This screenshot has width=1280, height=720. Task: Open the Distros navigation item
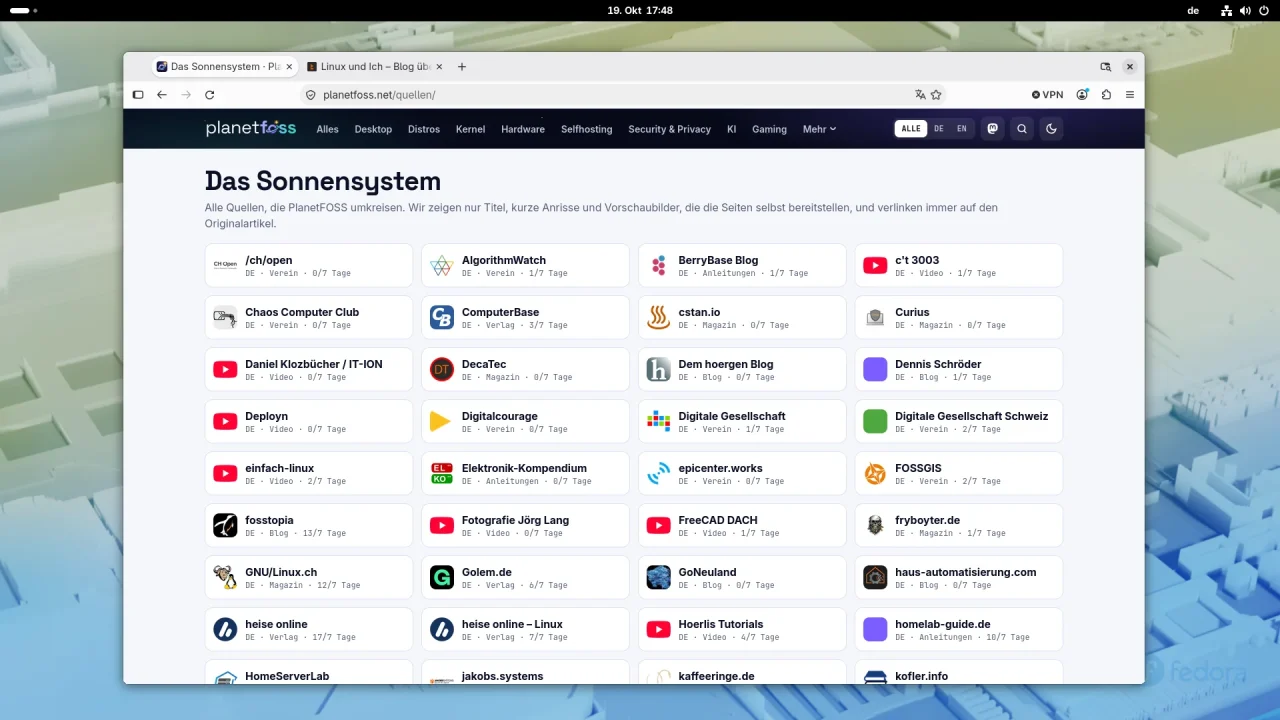424,129
